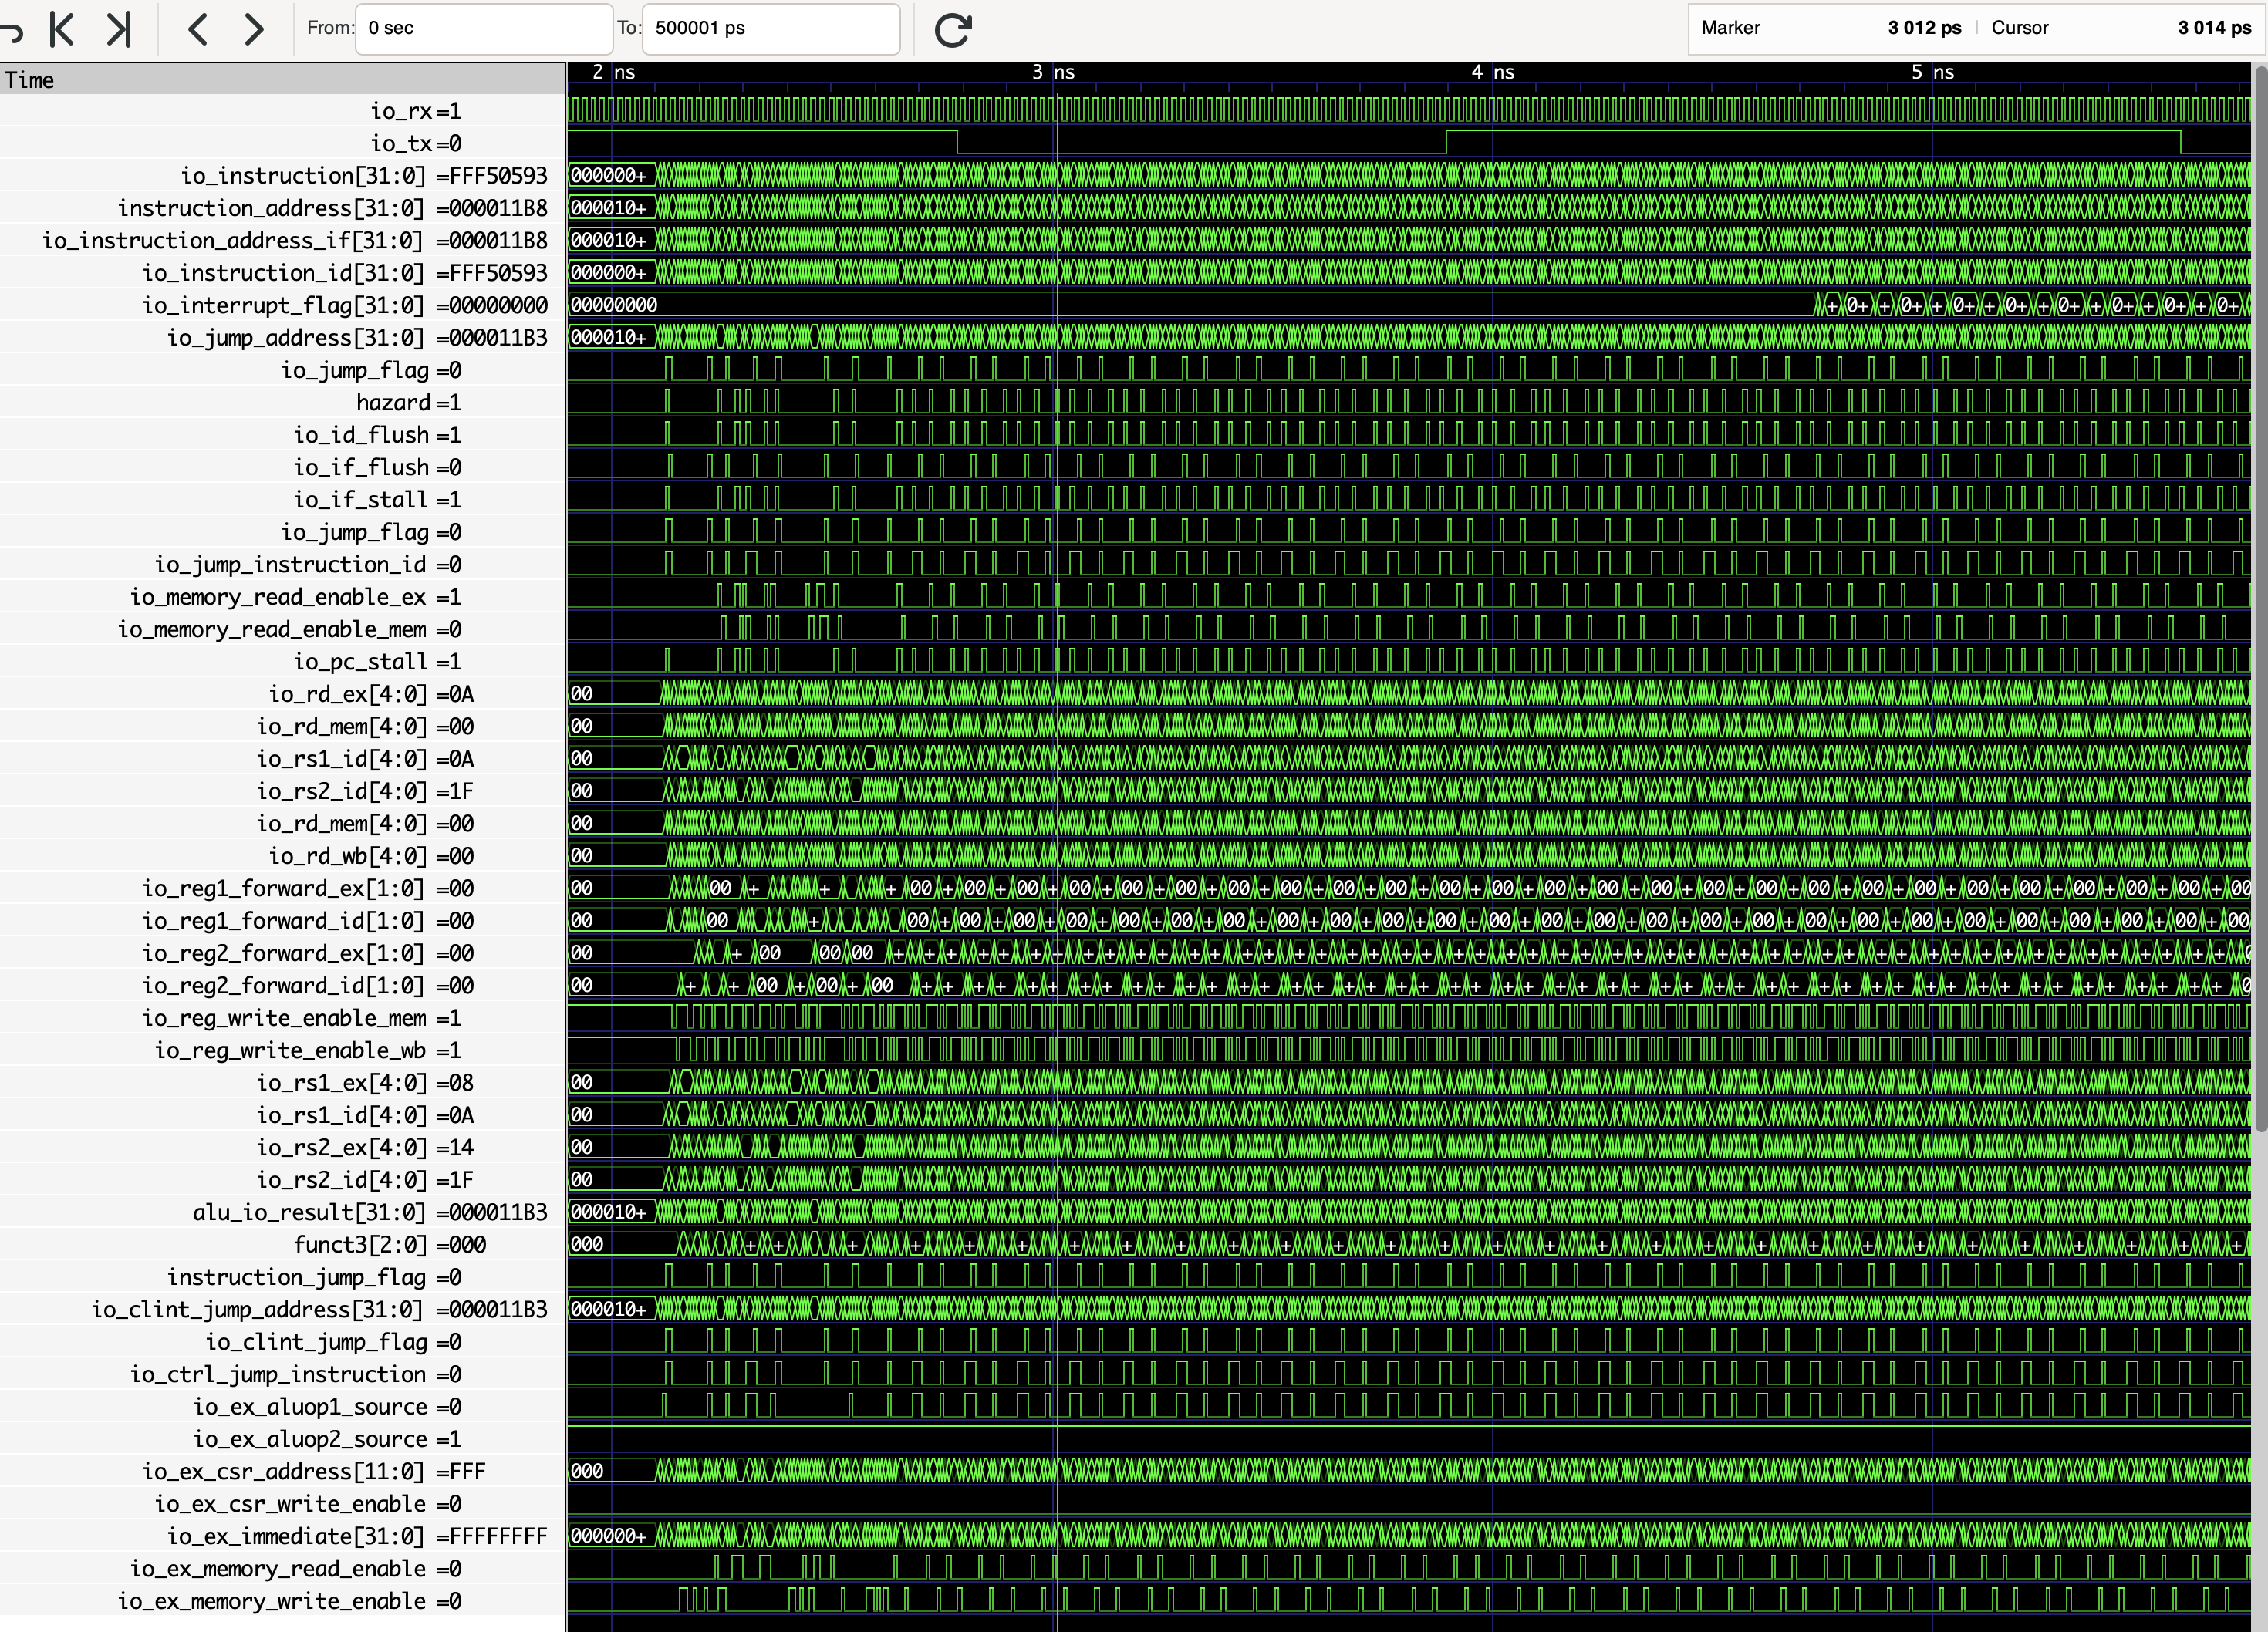
Task: Jump to the start of the waveform
Action: tap(62, 29)
